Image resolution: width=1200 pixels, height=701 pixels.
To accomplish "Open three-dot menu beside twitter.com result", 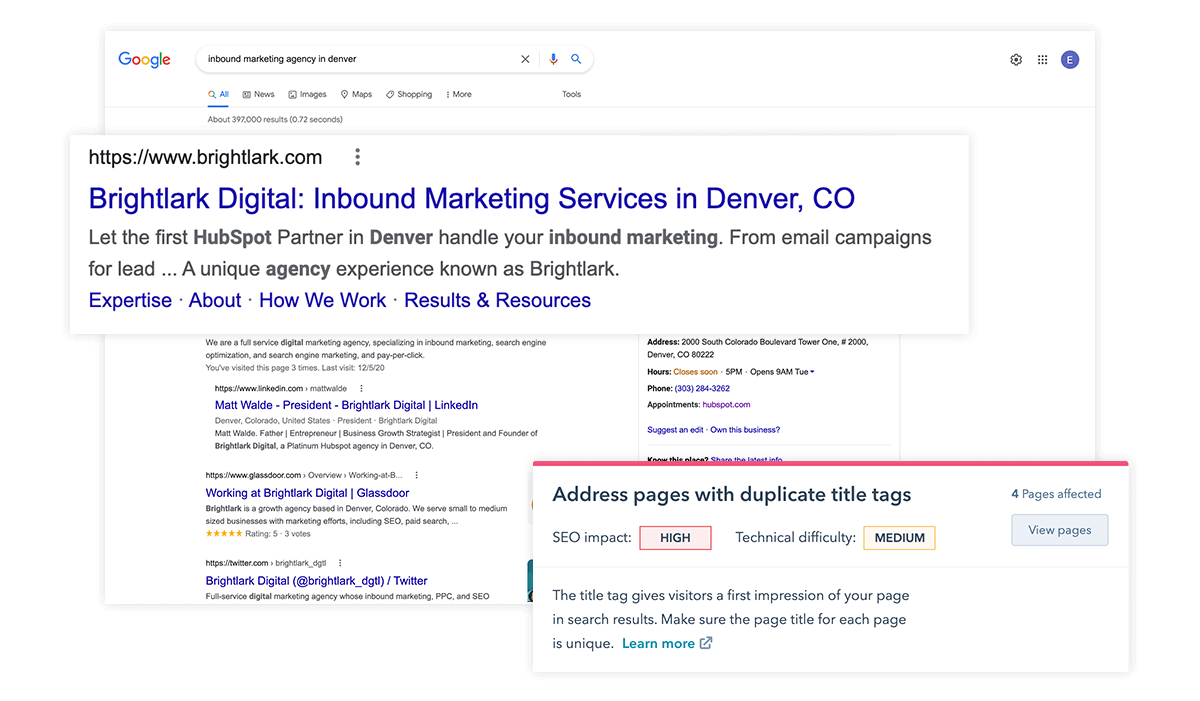I will (x=340, y=563).
